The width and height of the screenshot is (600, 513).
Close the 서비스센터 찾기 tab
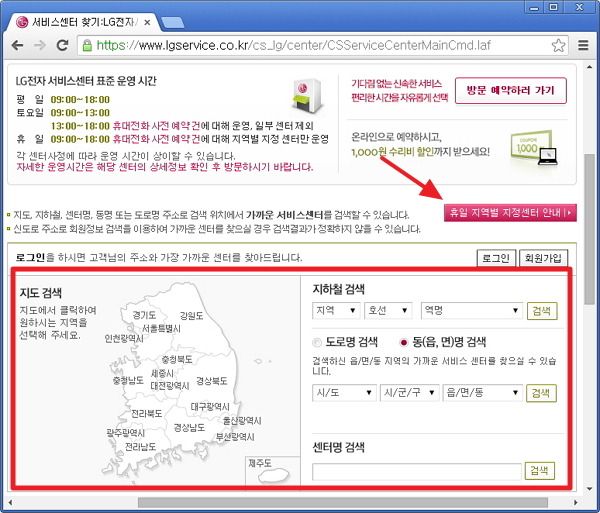pyautogui.click(x=147, y=23)
